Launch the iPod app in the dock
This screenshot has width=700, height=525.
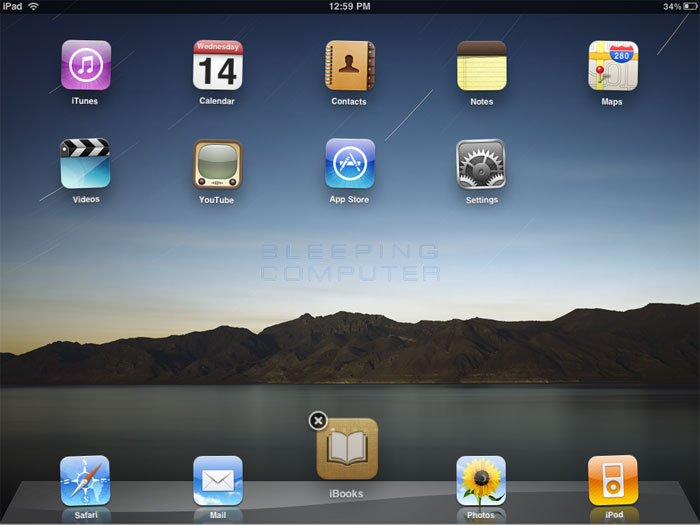[612, 481]
